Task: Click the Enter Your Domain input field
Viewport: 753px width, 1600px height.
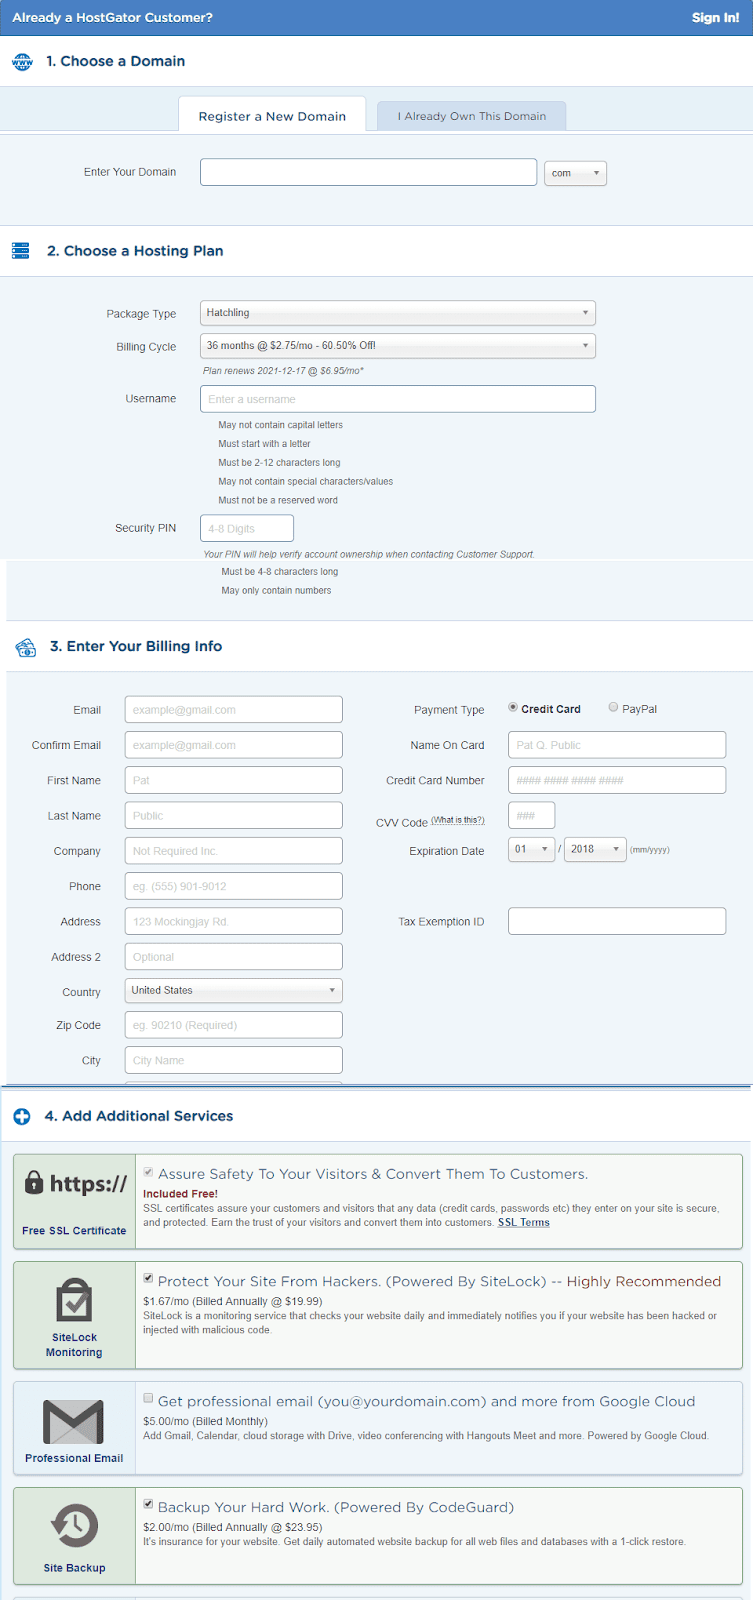Action: 368,171
